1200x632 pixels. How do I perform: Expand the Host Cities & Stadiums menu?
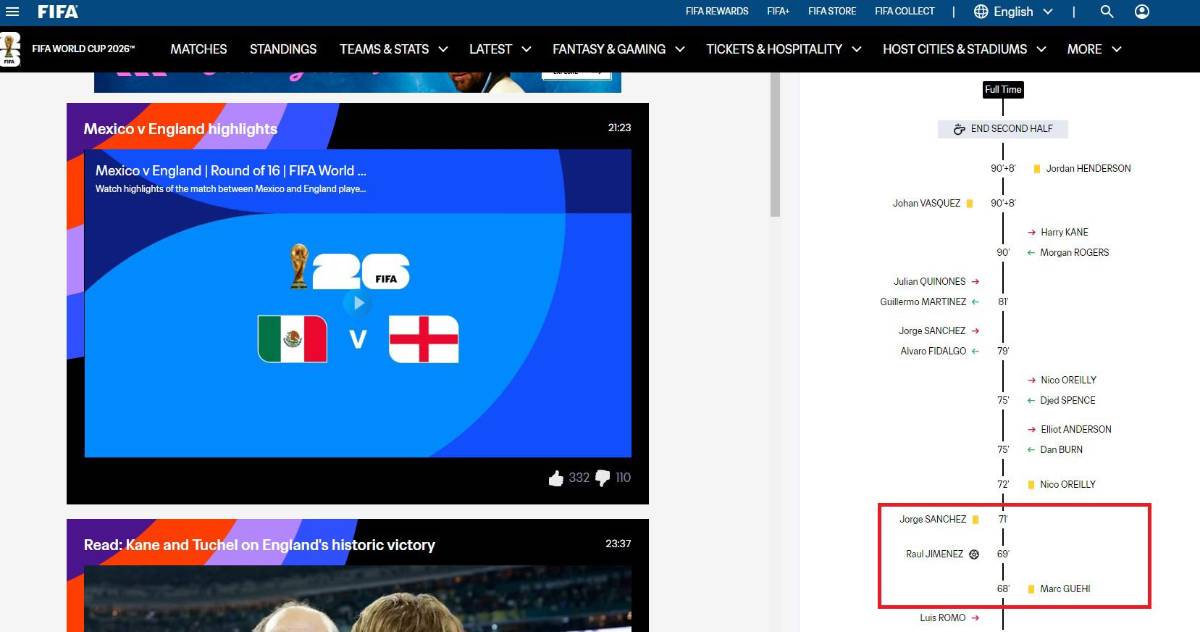click(964, 49)
